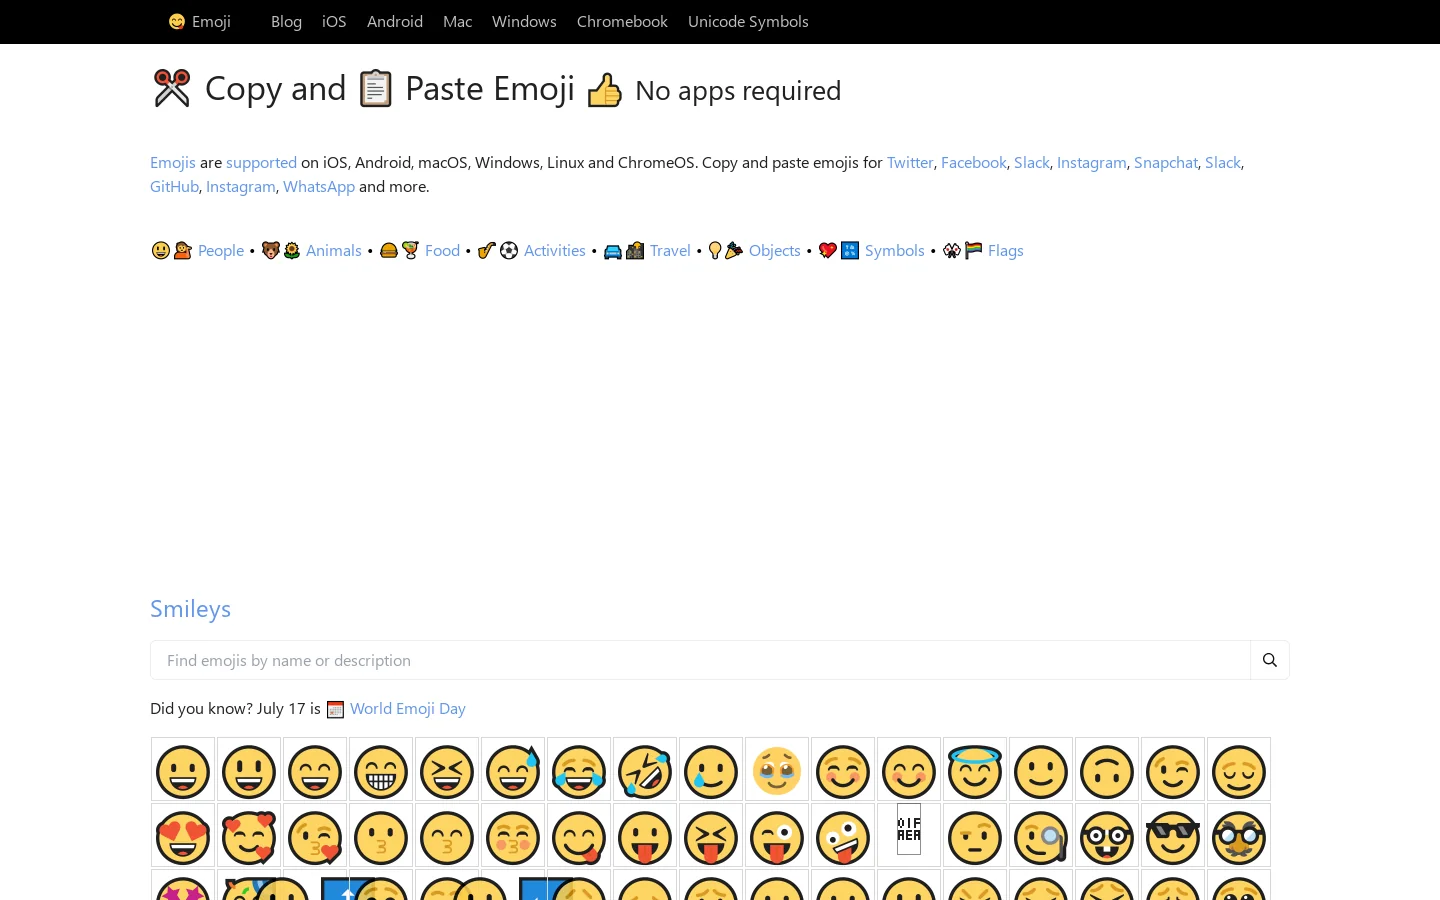The width and height of the screenshot is (1440, 900).
Task: Select the upside-down face emoji
Action: (x=1107, y=770)
